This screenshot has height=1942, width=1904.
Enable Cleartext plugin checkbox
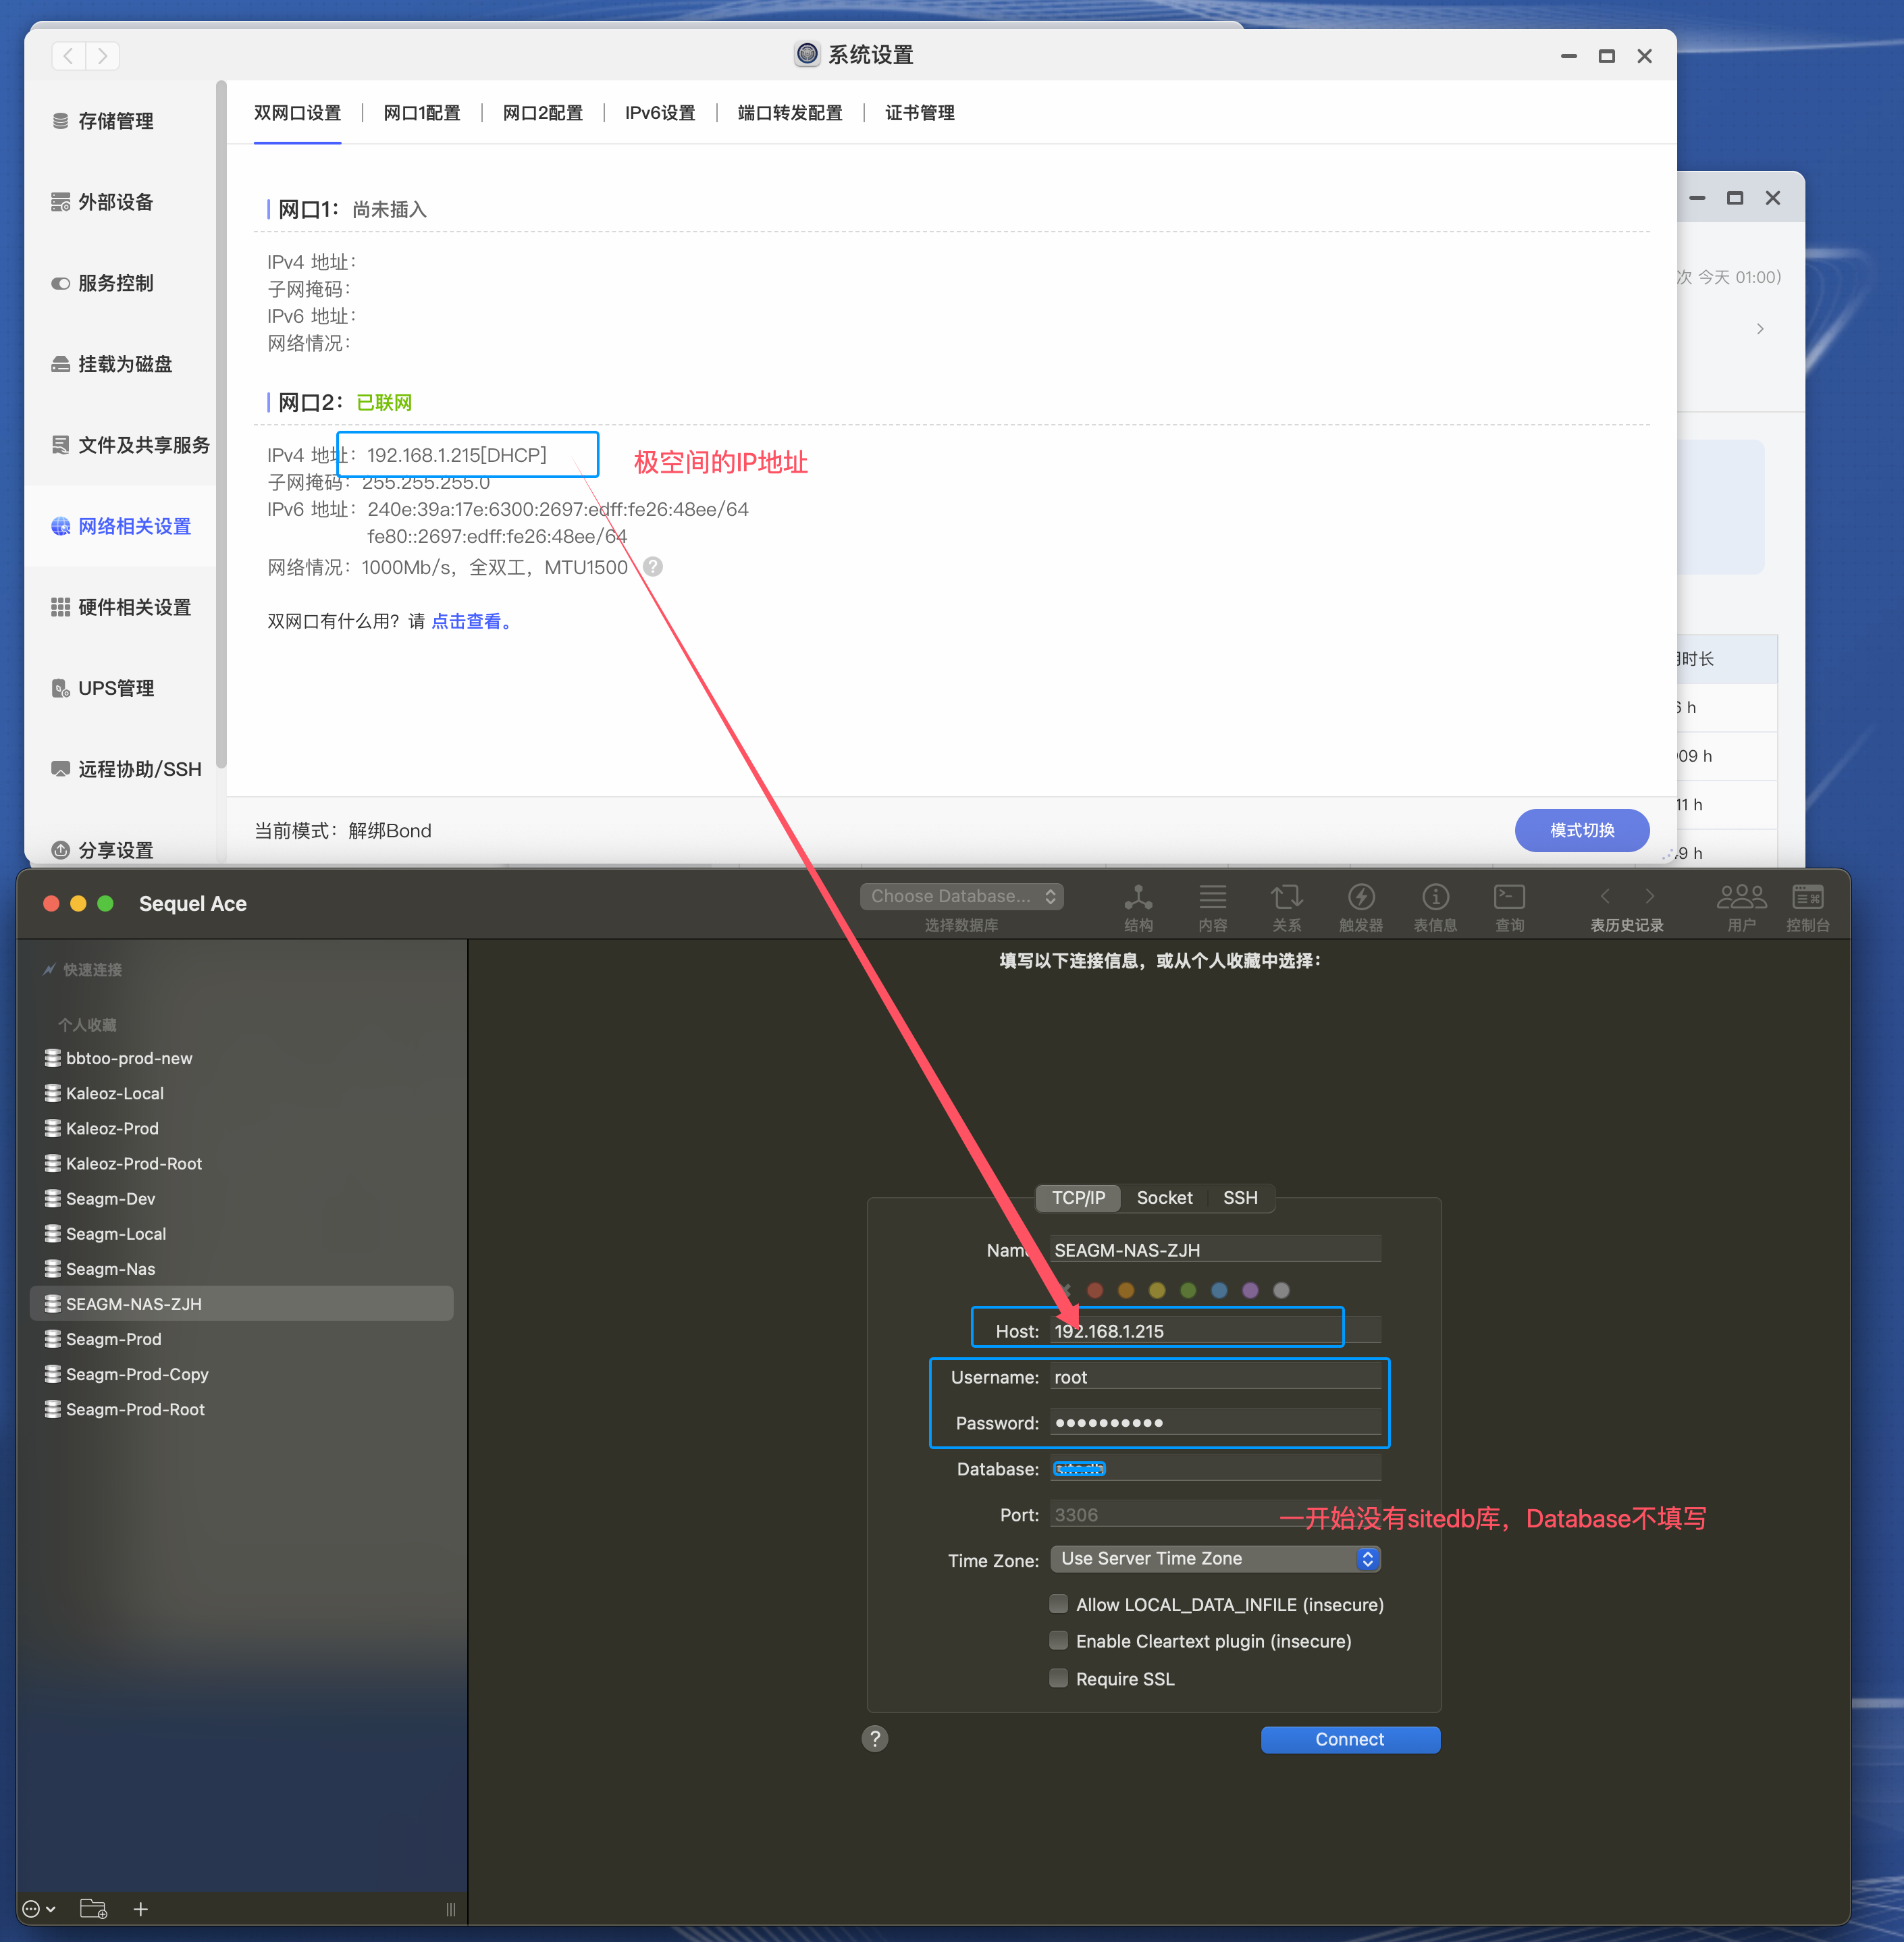point(1059,1640)
